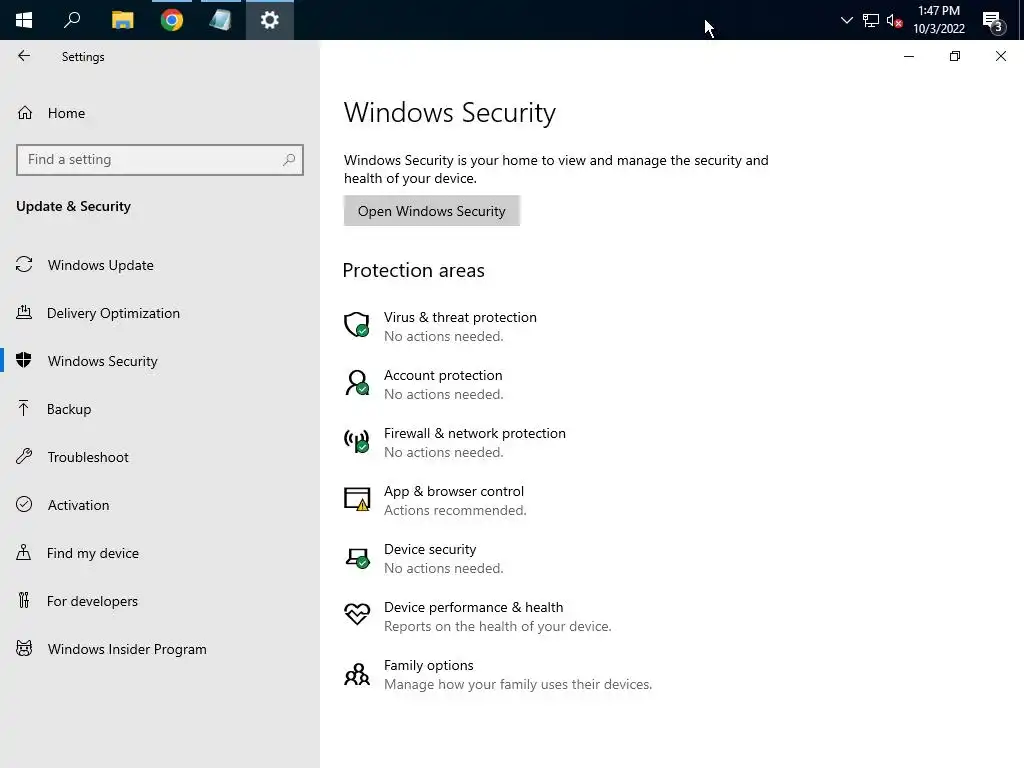Viewport: 1024px width, 768px height.
Task: Minimize the Settings window
Action: click(908, 56)
